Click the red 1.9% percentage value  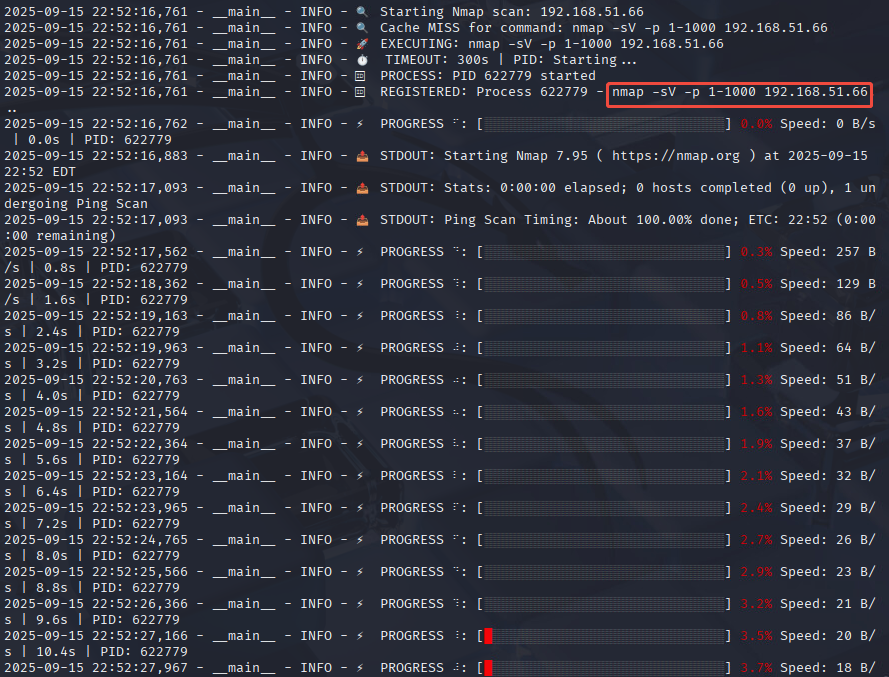click(756, 444)
